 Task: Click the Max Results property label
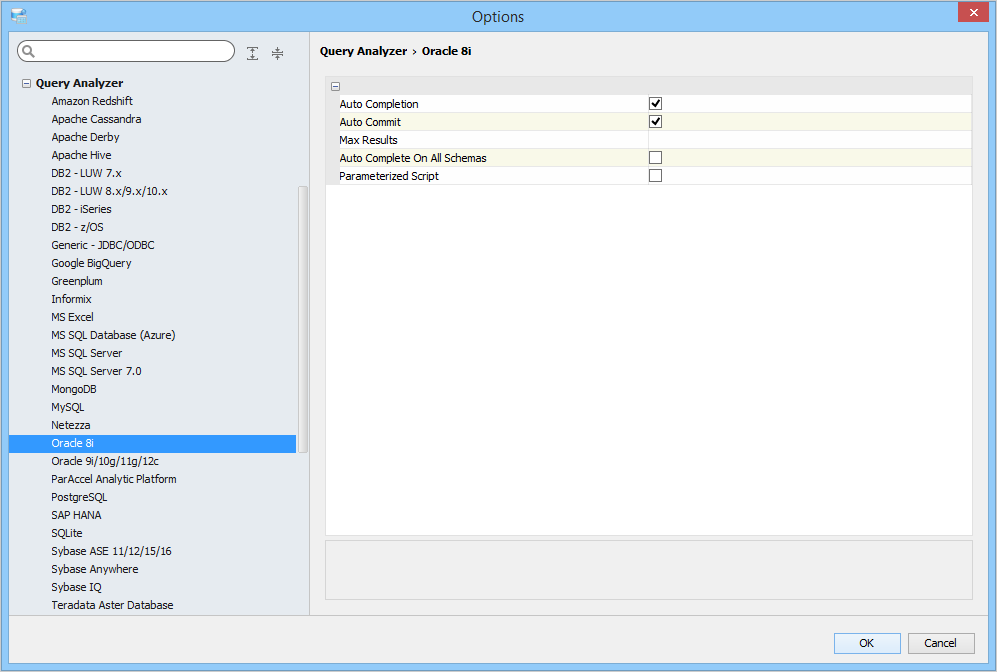368,140
